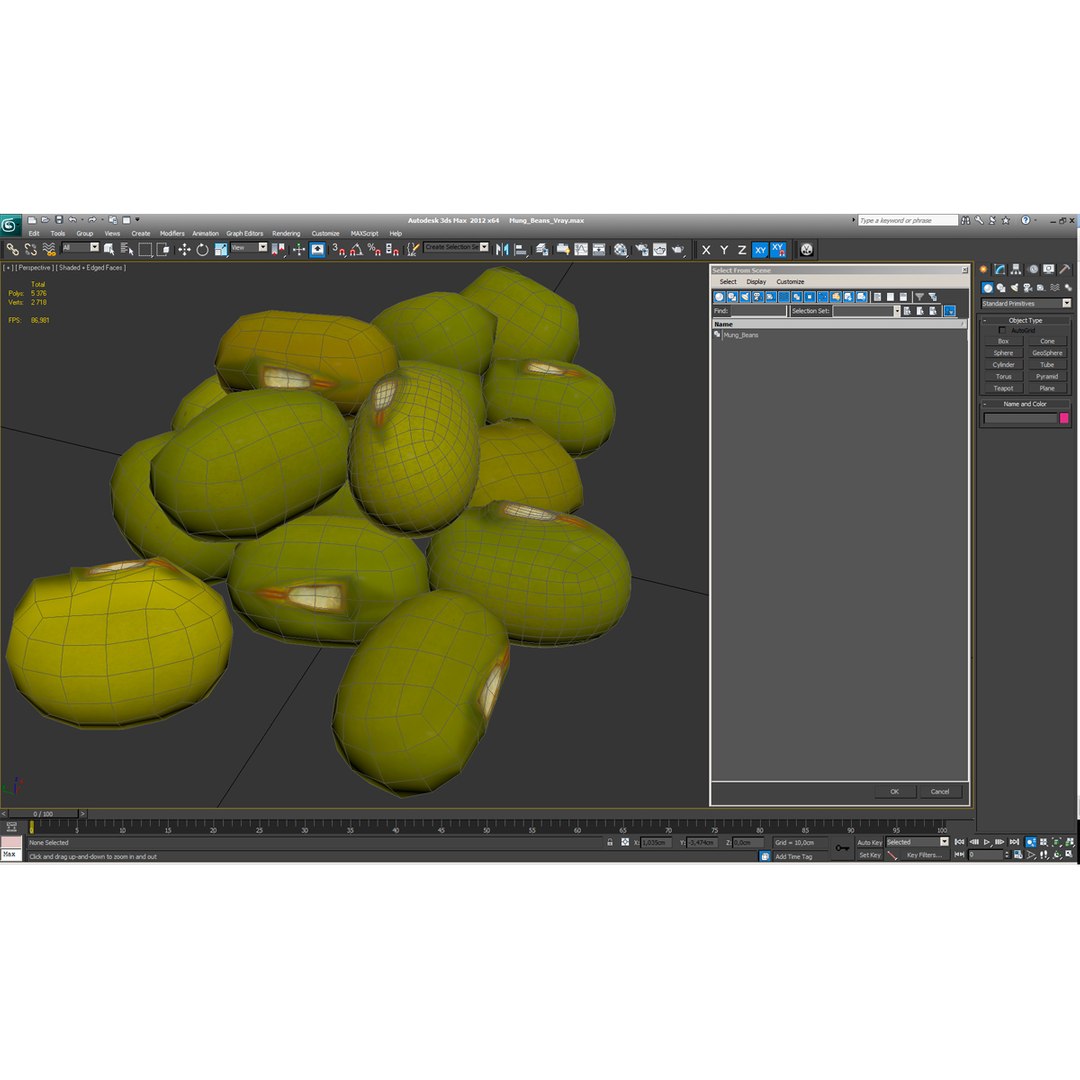Click the Mirror tool icon
This screenshot has width=1080, height=1080.
(502, 249)
